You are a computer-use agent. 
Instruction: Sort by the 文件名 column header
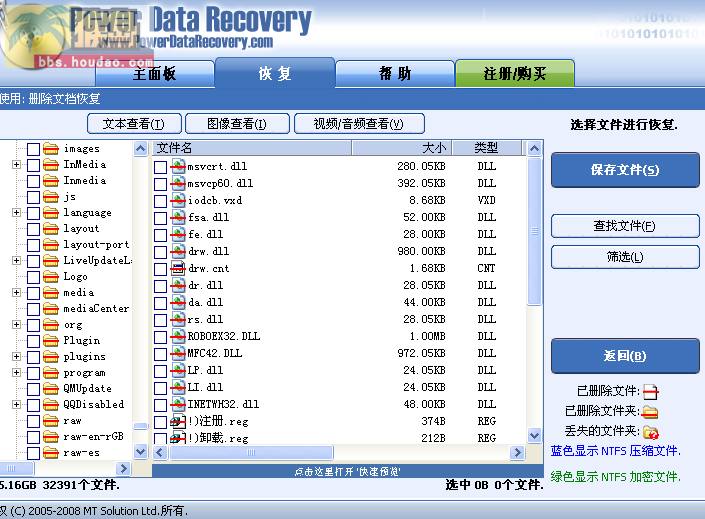[x=252, y=148]
